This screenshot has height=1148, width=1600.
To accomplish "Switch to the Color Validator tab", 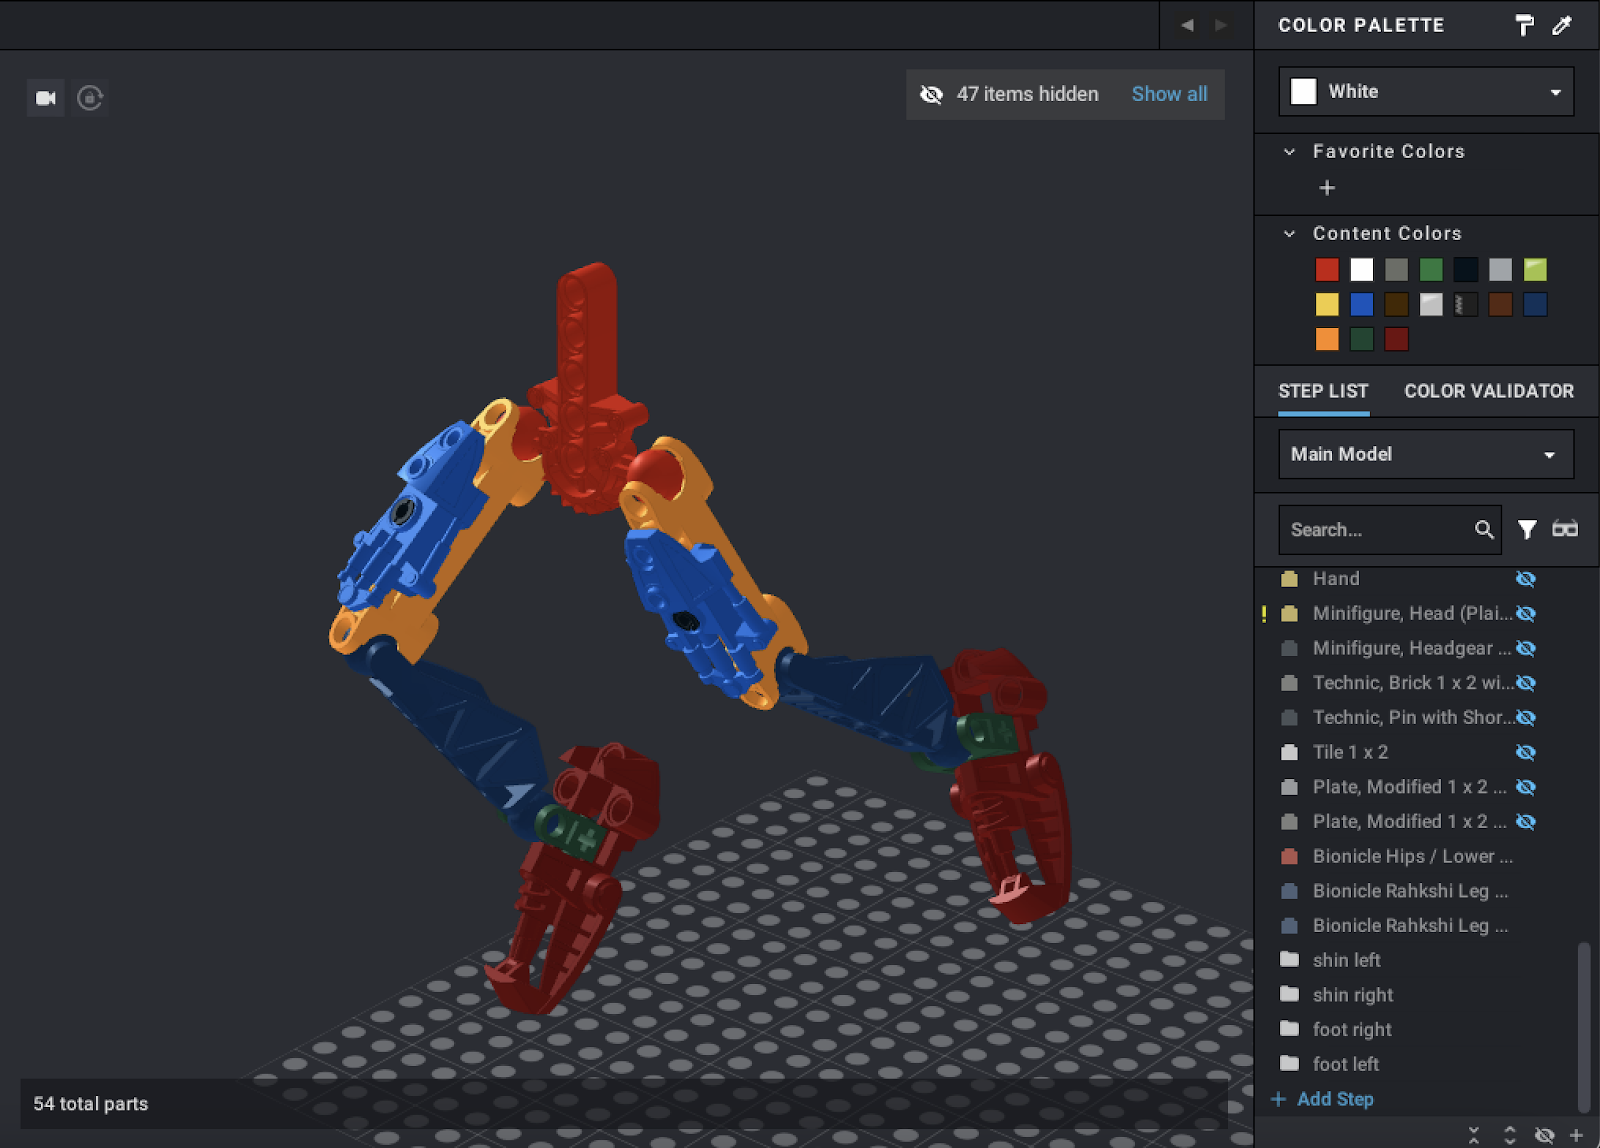I will tap(1489, 391).
